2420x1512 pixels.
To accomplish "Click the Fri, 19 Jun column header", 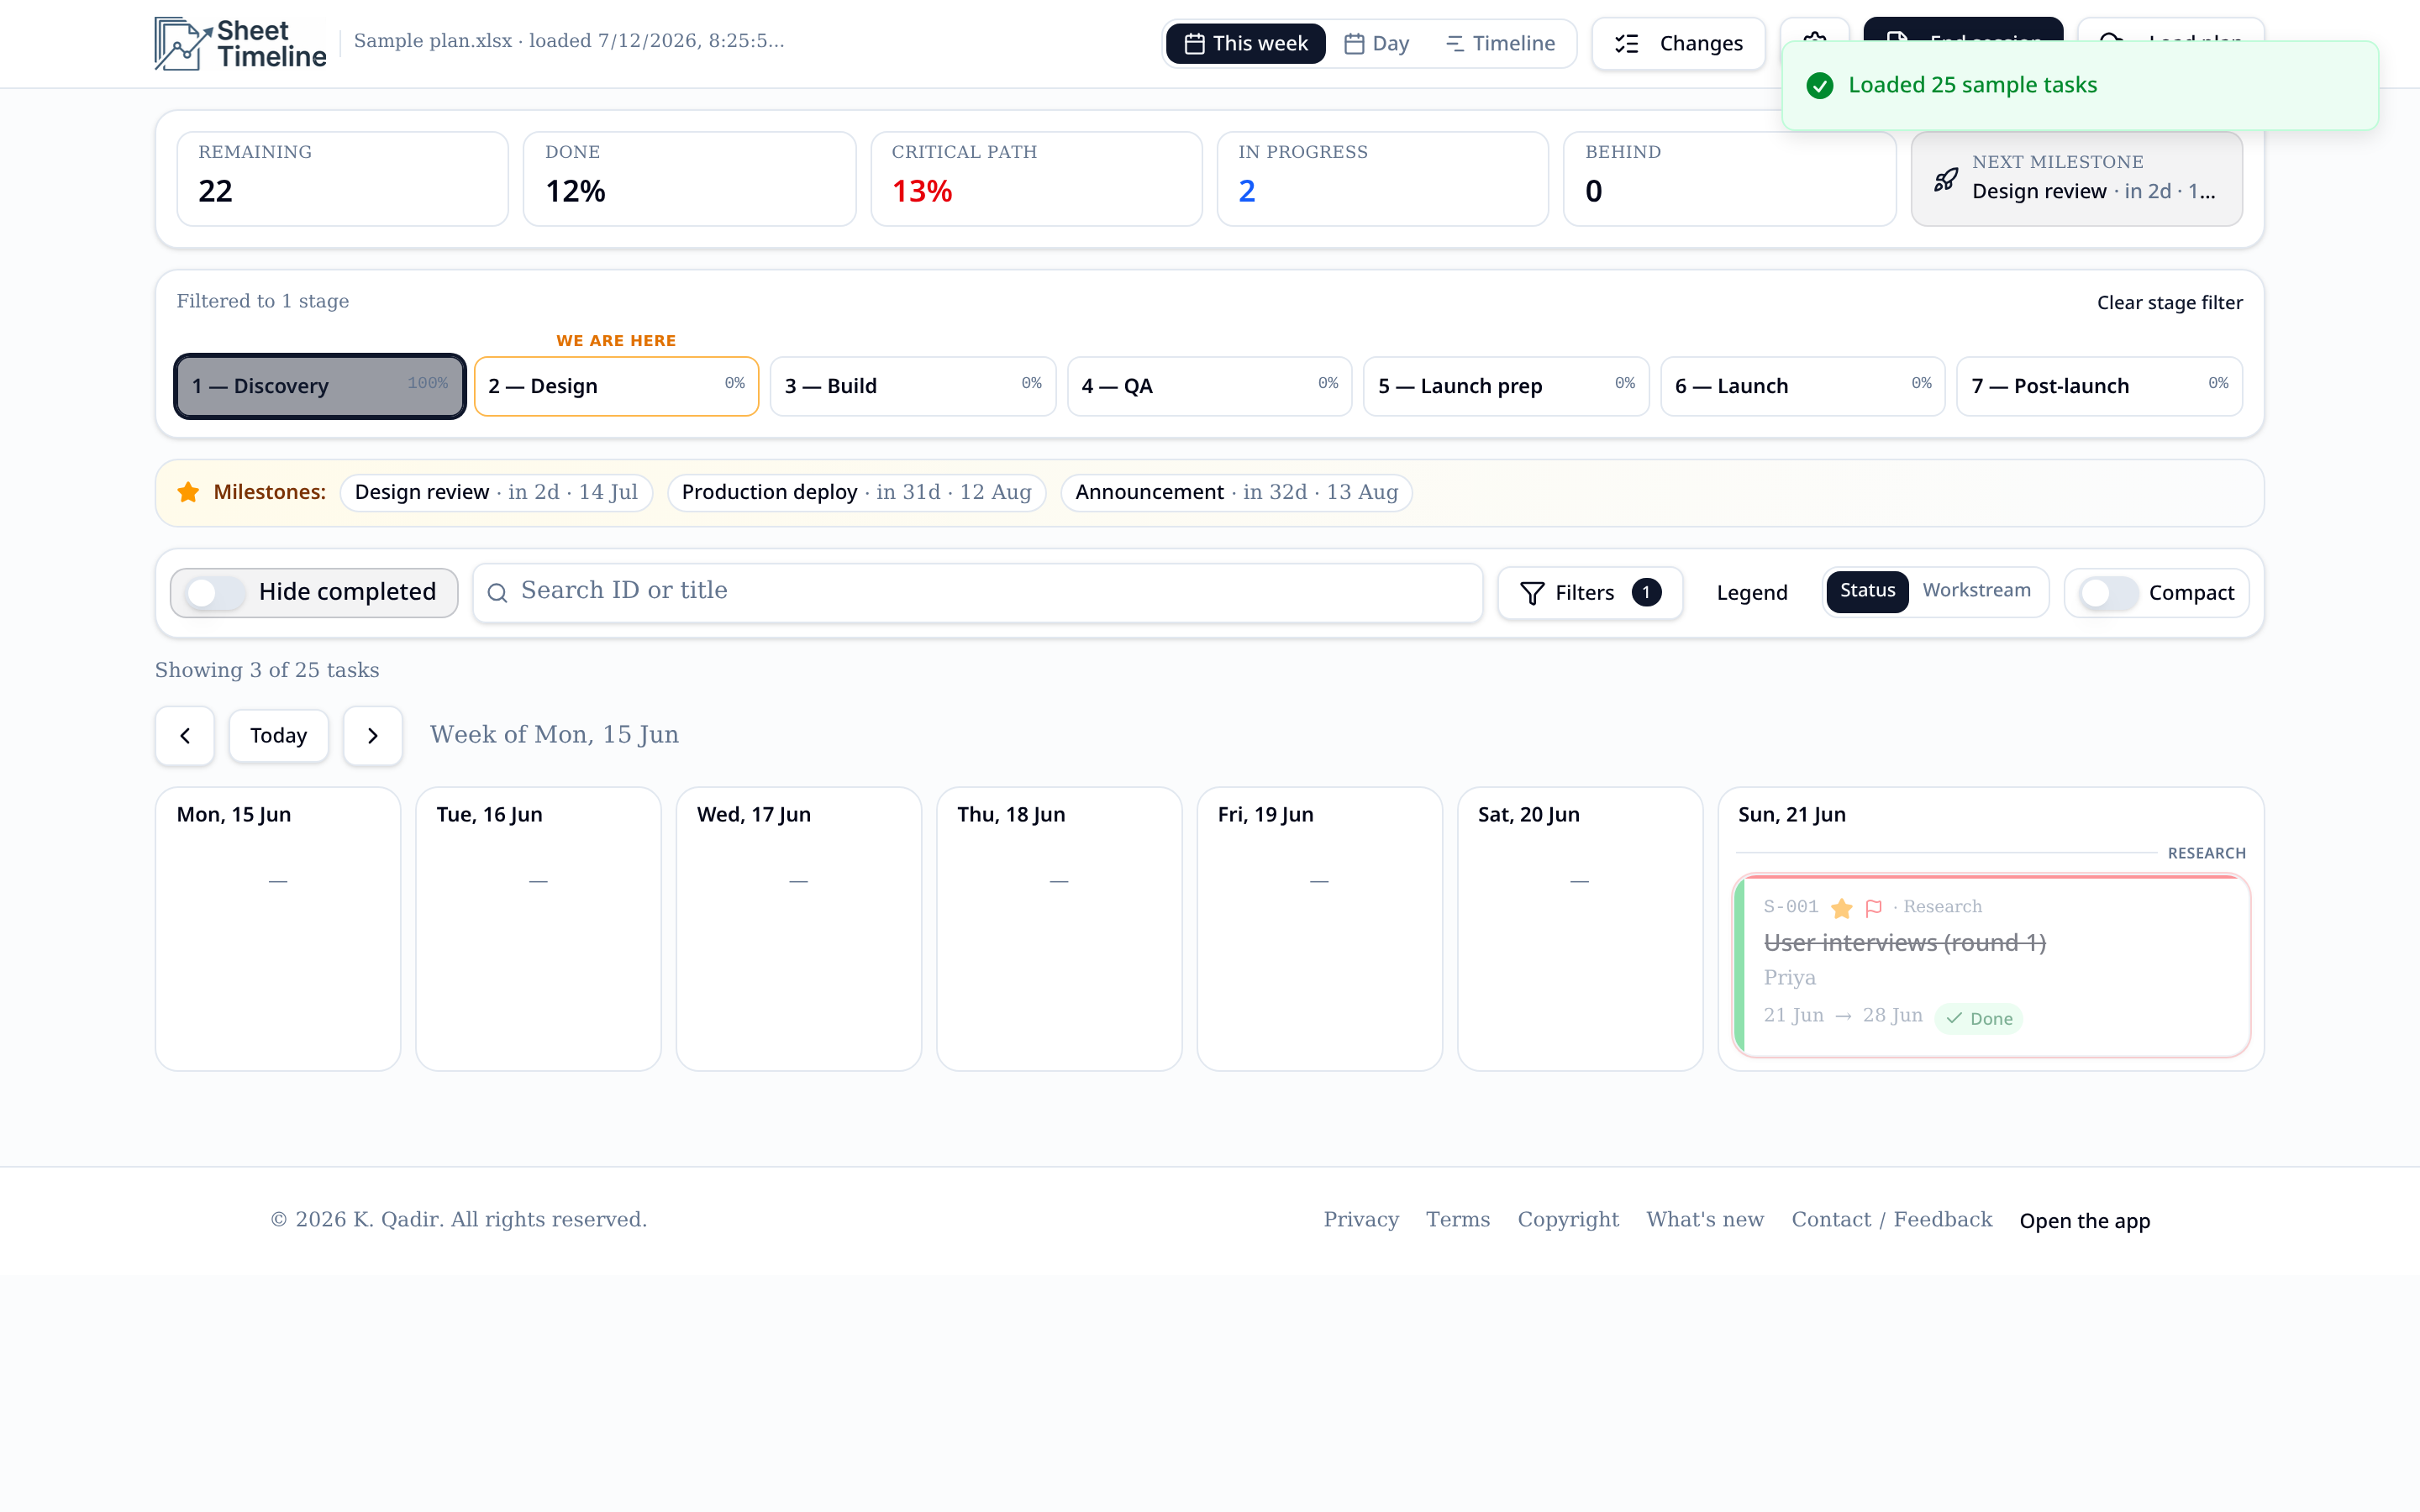I will (x=1265, y=814).
